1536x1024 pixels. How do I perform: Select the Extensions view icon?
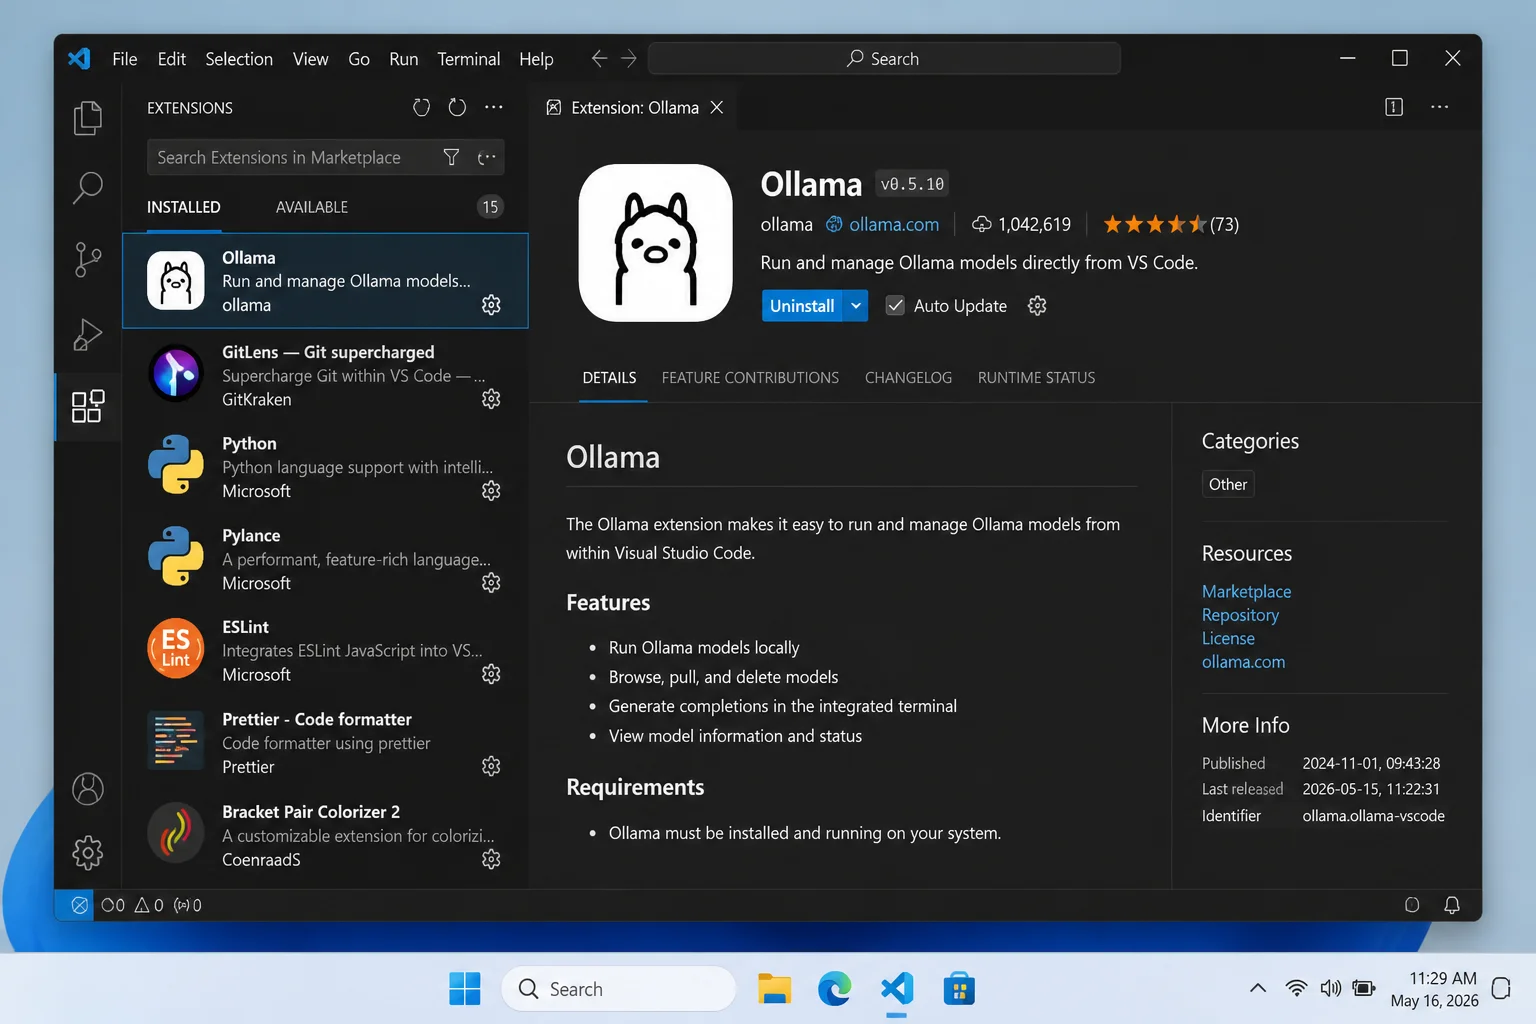(x=88, y=406)
